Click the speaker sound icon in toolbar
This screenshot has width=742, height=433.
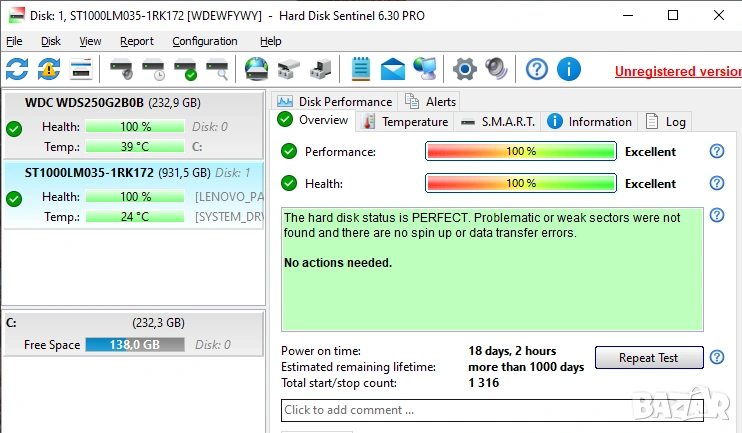pyautogui.click(x=496, y=69)
